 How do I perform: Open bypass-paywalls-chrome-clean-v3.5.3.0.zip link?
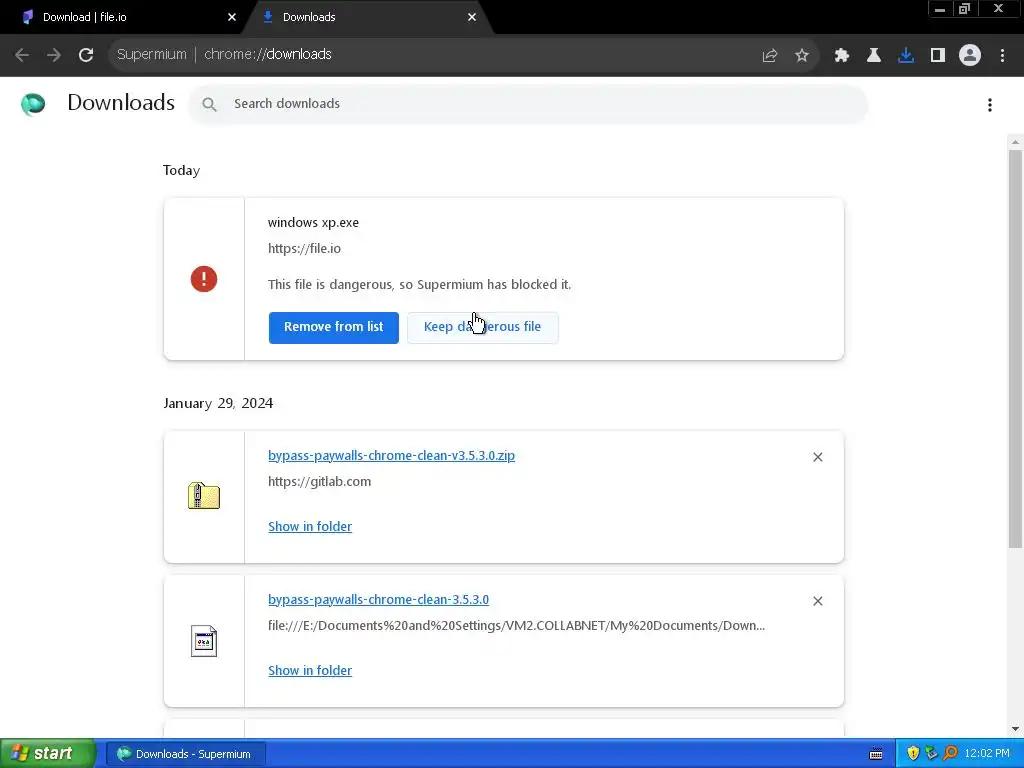coord(391,455)
